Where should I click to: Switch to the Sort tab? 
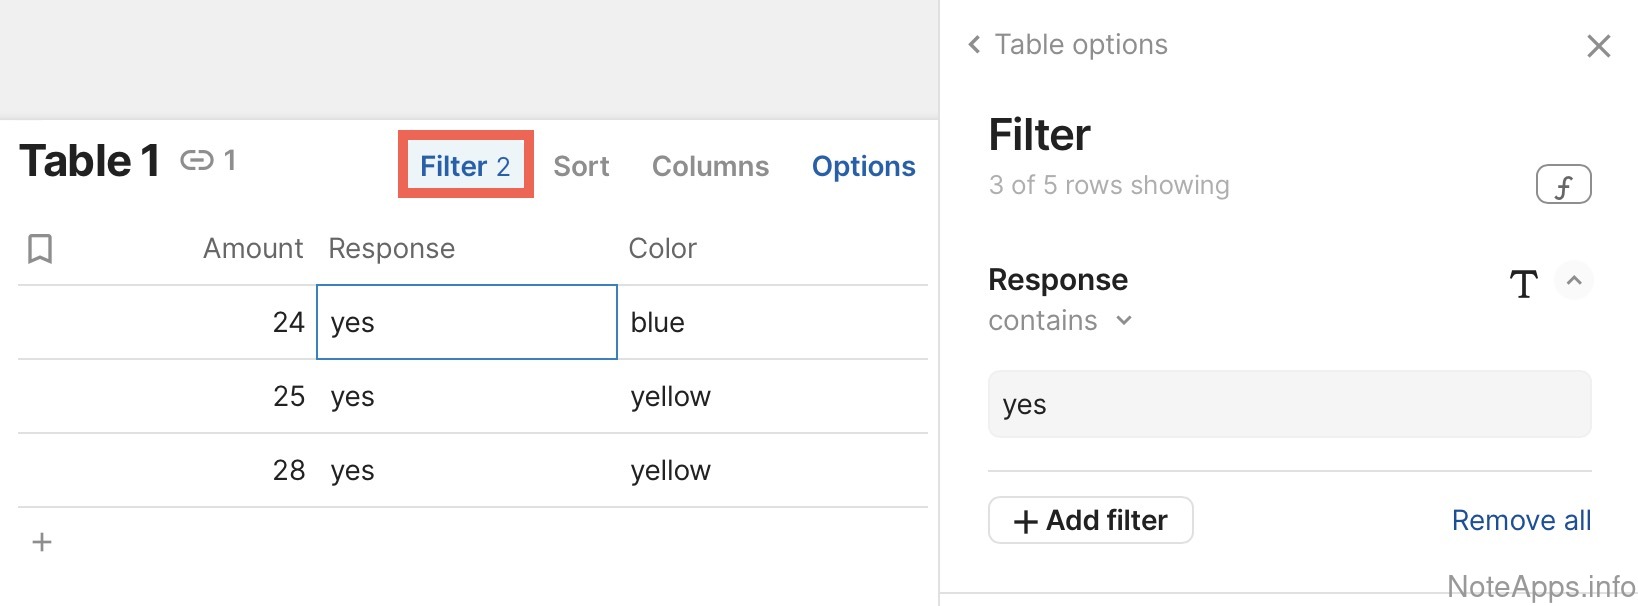[581, 166]
